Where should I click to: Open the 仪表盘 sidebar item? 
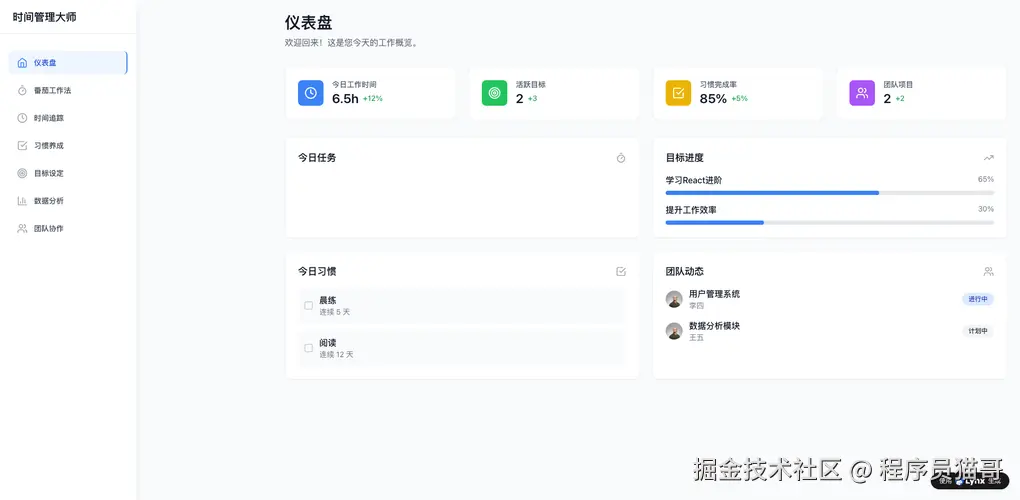click(68, 63)
